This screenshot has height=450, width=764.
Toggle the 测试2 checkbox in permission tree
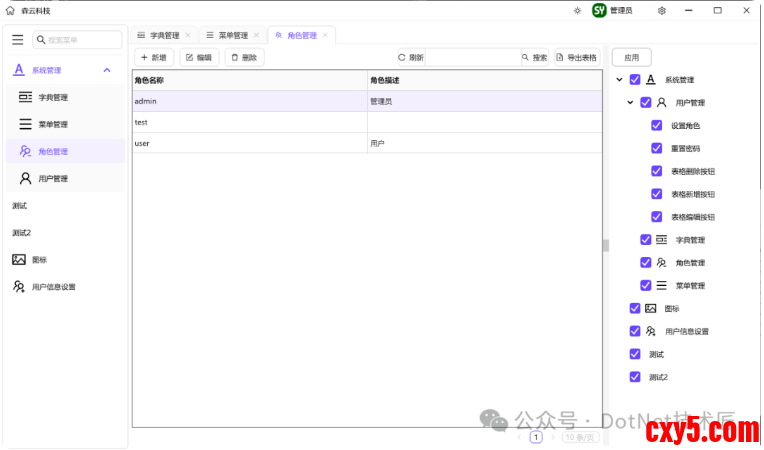pos(635,377)
